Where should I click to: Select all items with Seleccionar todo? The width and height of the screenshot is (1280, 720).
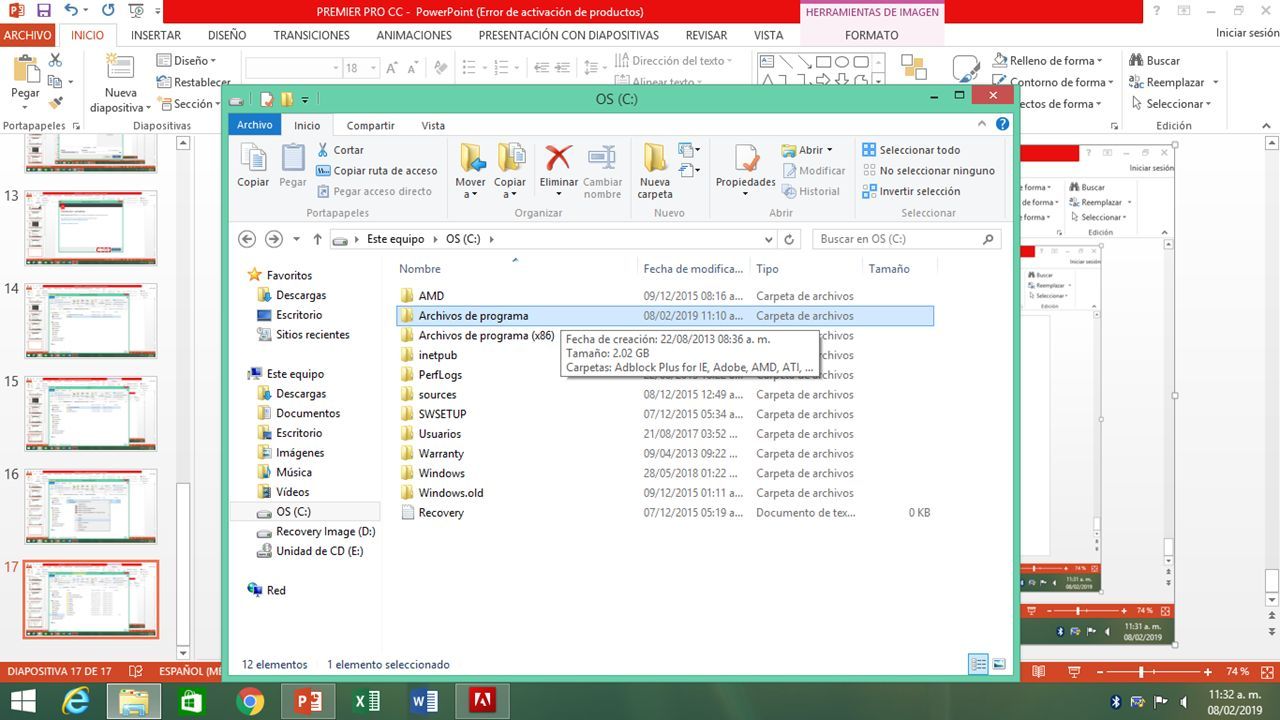(x=911, y=150)
